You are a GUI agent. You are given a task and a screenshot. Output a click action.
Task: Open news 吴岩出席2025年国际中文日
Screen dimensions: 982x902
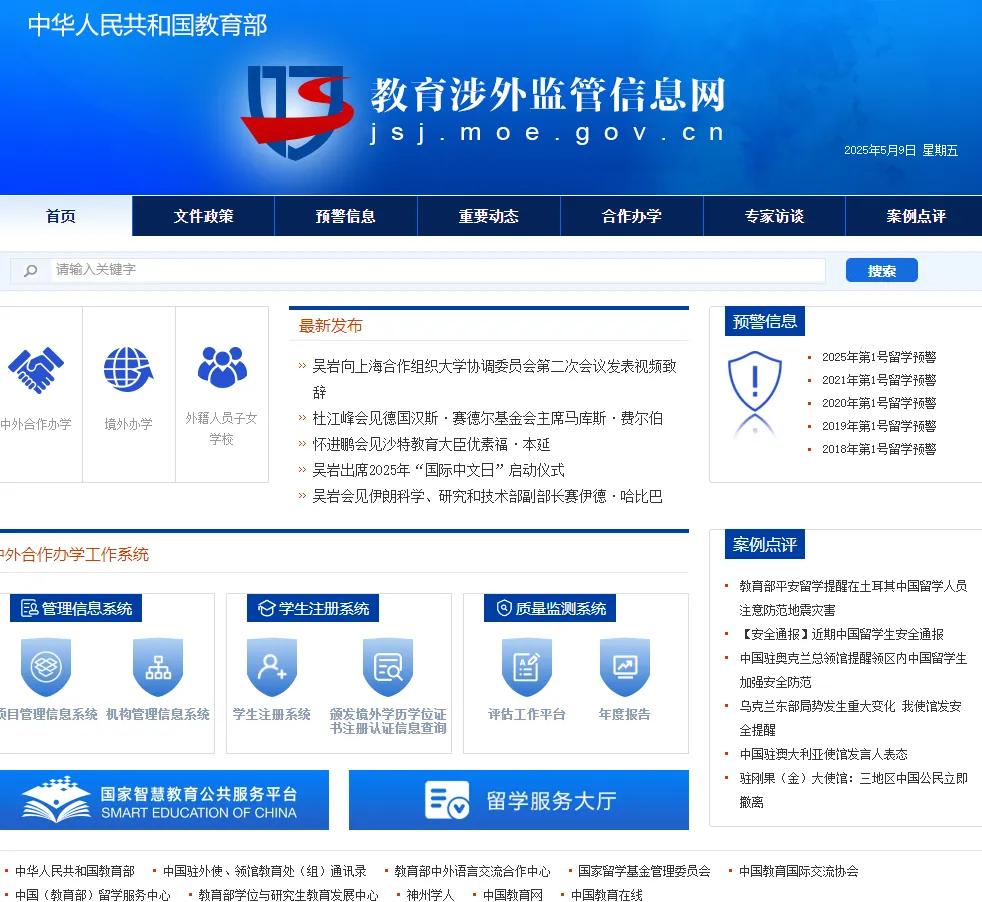[x=438, y=470]
